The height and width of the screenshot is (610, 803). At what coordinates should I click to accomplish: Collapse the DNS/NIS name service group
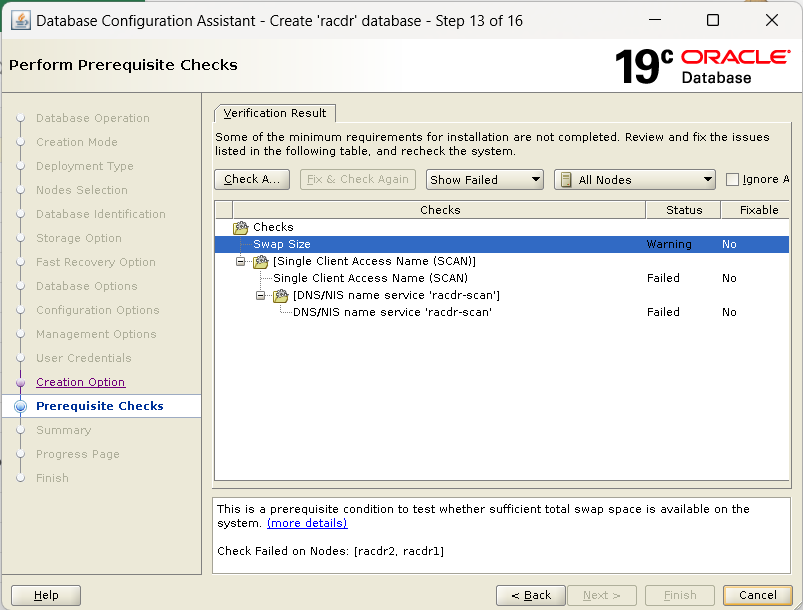(260, 296)
